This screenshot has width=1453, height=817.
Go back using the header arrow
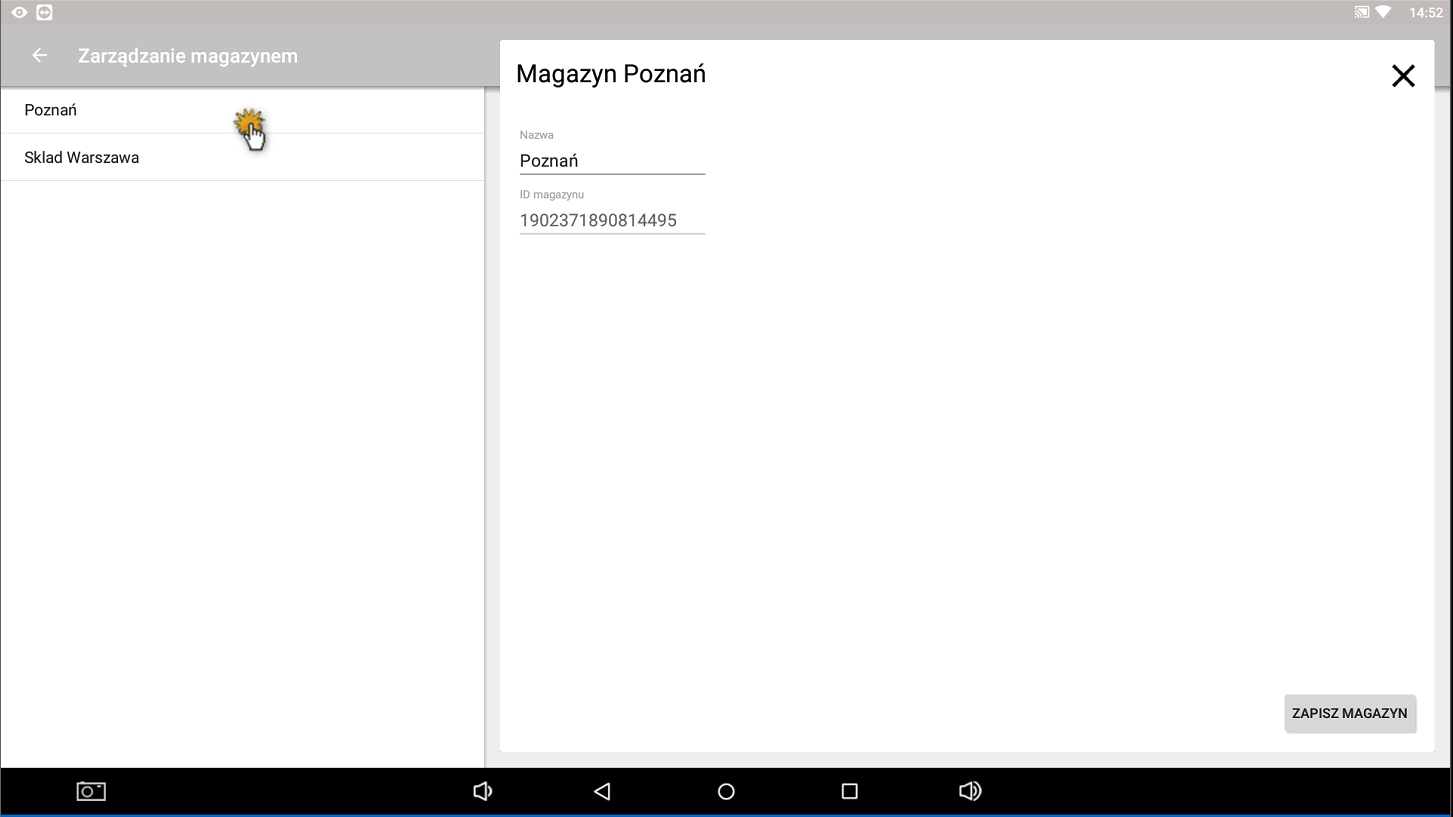[x=40, y=56]
